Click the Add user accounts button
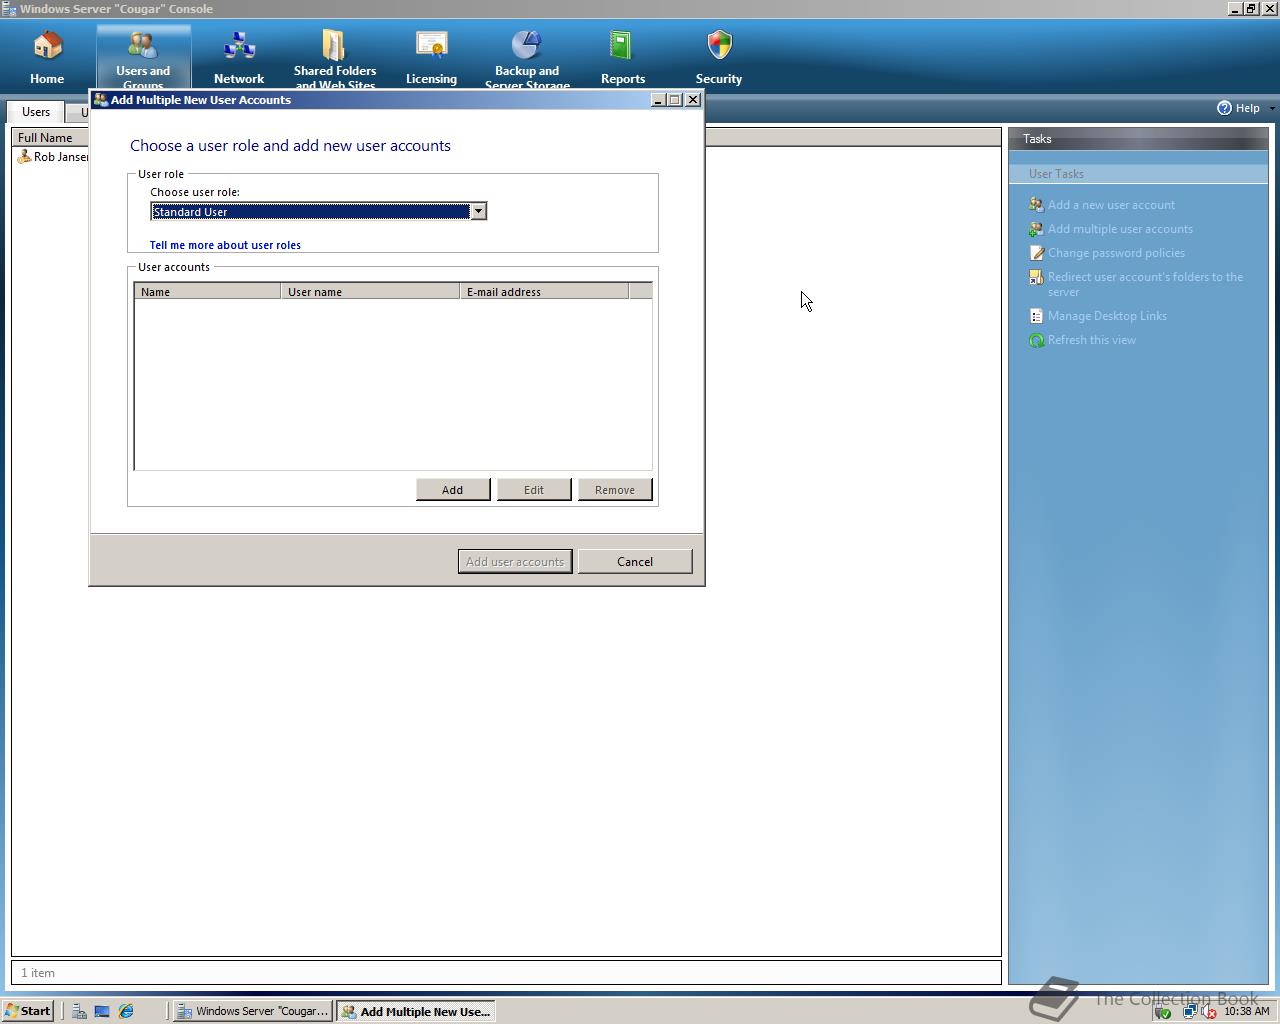This screenshot has height=1024, width=1280. pyautogui.click(x=515, y=561)
